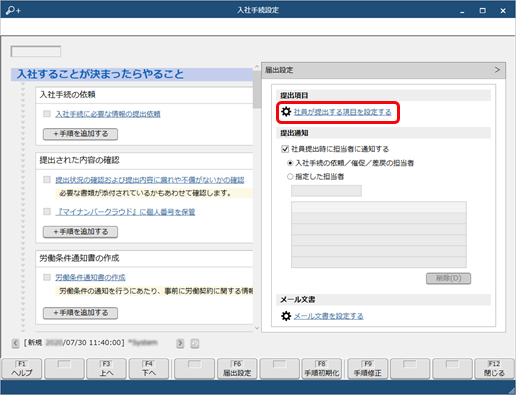Click +手順を追加する under 提出された内容の確認
The image size is (516, 395).
click(x=80, y=232)
